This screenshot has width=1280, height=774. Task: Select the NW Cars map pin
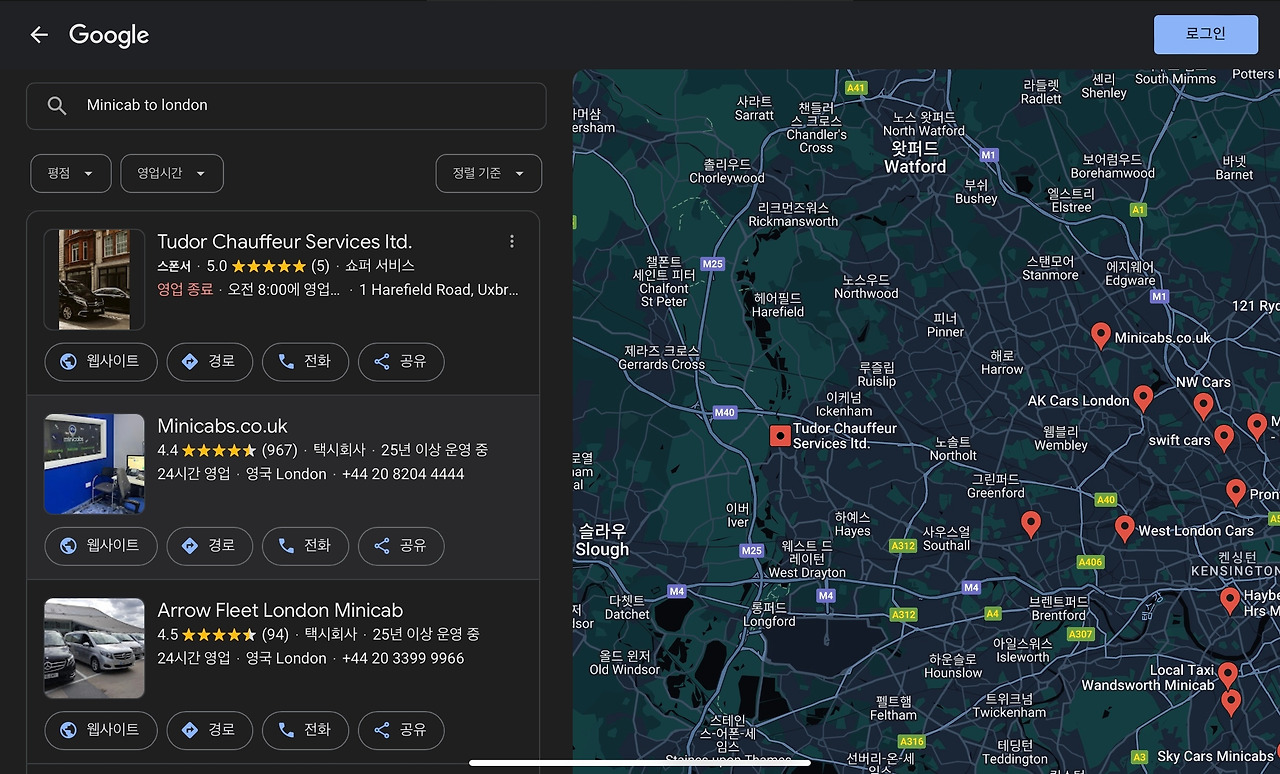(x=1204, y=406)
